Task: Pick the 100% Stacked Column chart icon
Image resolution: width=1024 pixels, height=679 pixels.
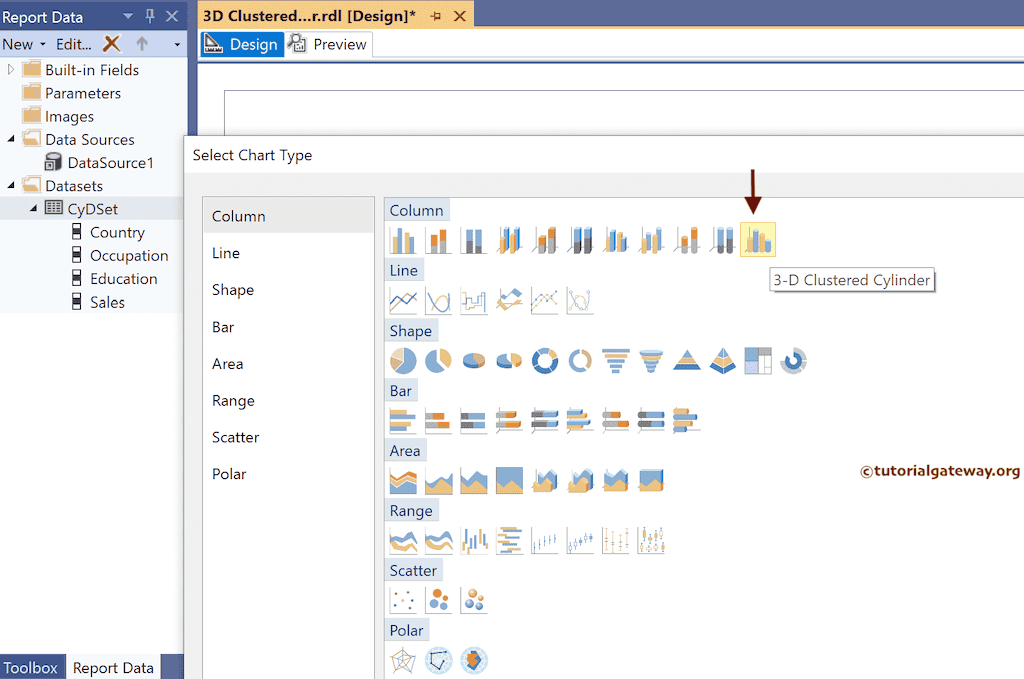Action: tap(473, 240)
